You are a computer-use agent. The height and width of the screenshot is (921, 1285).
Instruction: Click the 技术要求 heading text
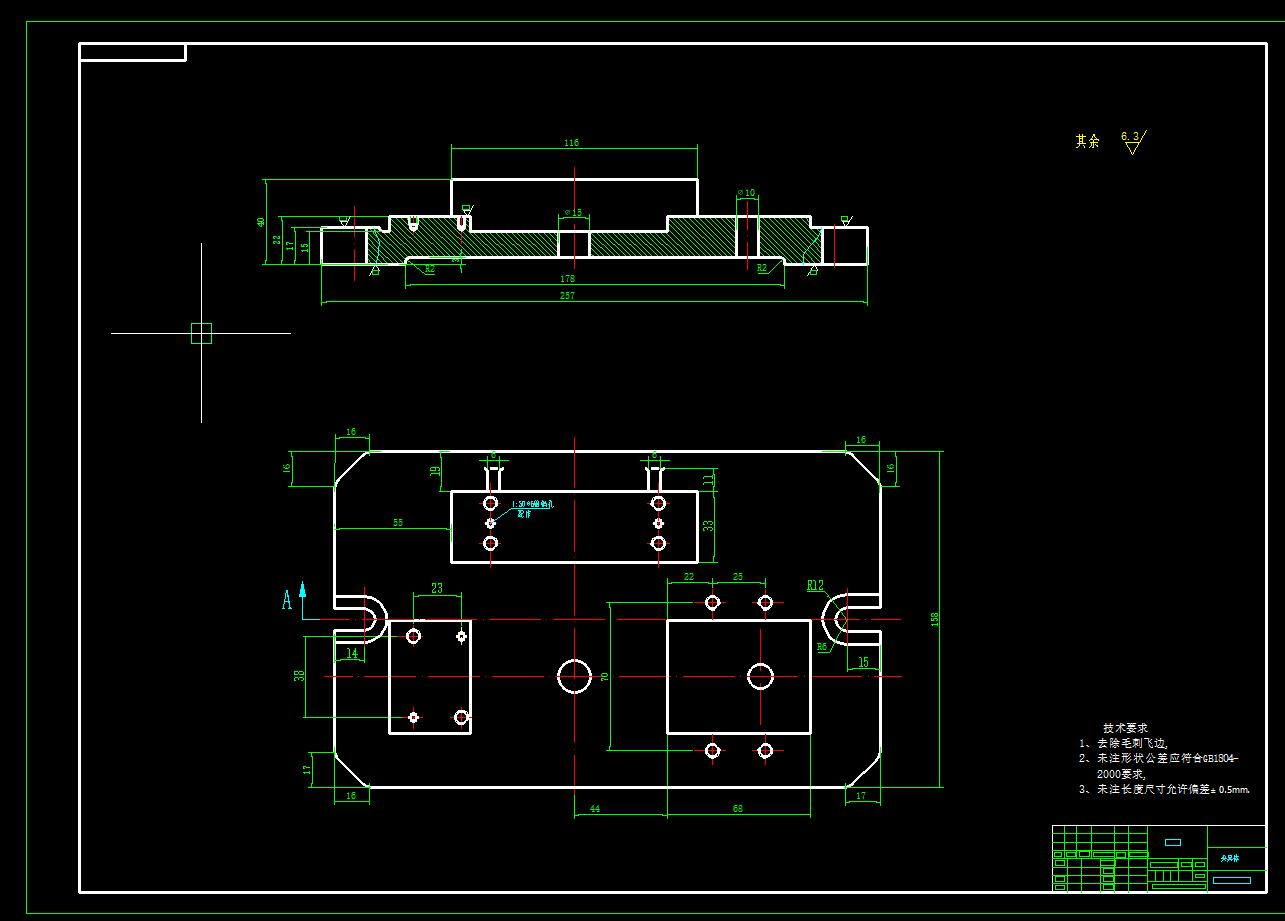(x=1125, y=728)
